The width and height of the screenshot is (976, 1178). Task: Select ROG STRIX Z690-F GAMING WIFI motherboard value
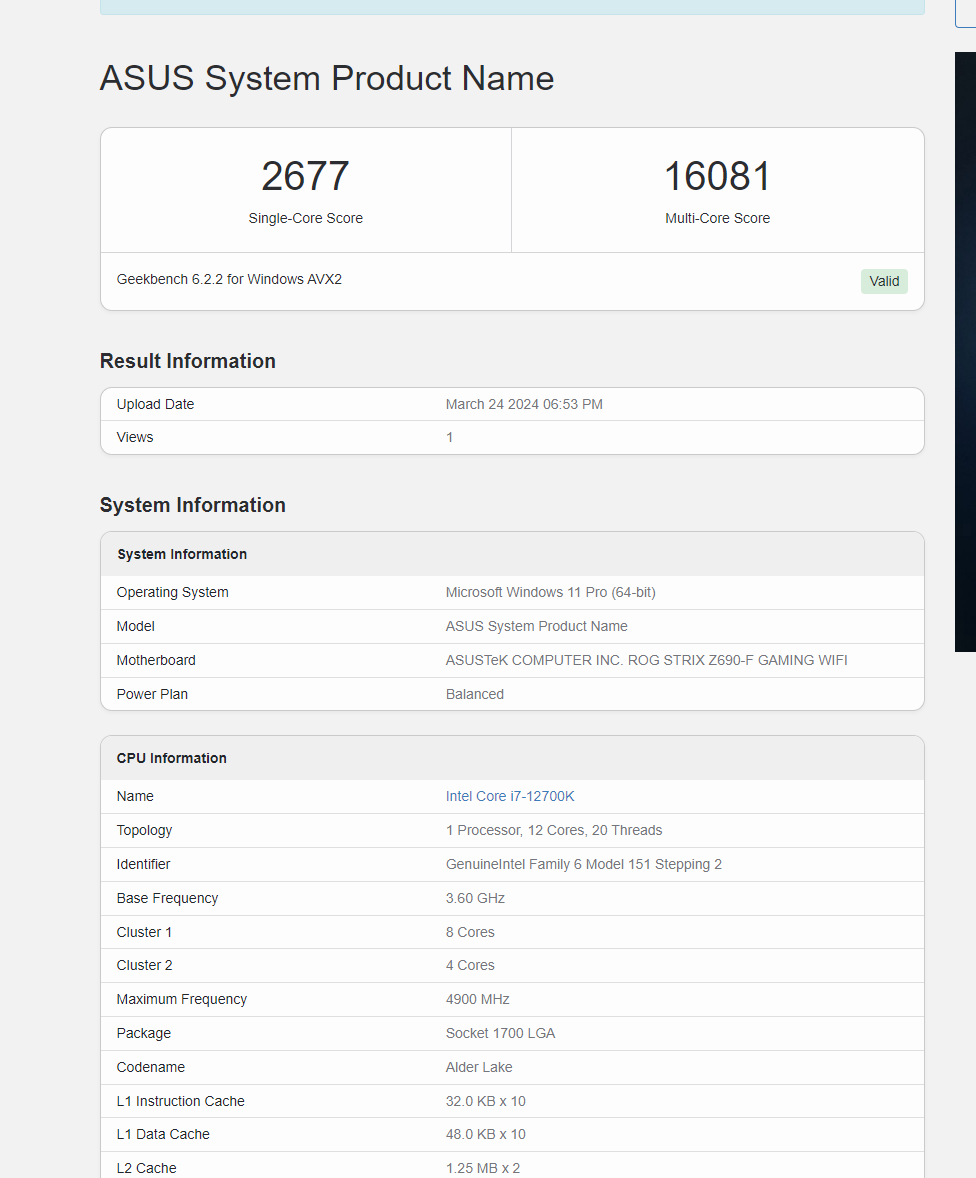(x=646, y=660)
